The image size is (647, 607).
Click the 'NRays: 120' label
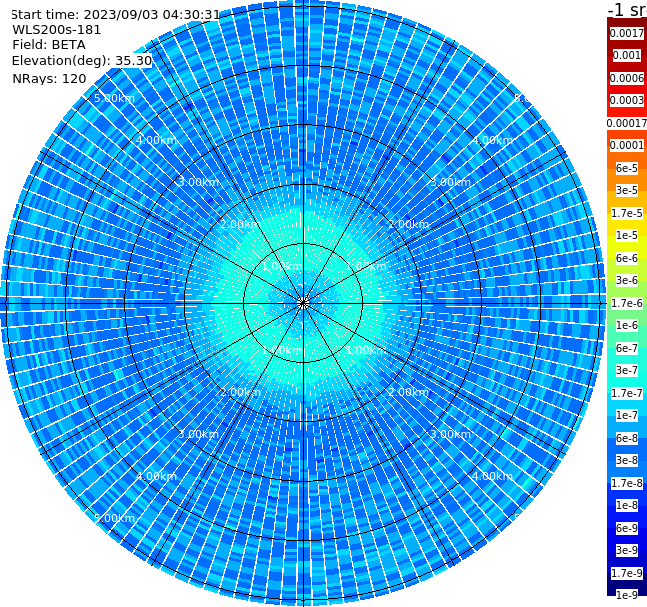pyautogui.click(x=49, y=78)
